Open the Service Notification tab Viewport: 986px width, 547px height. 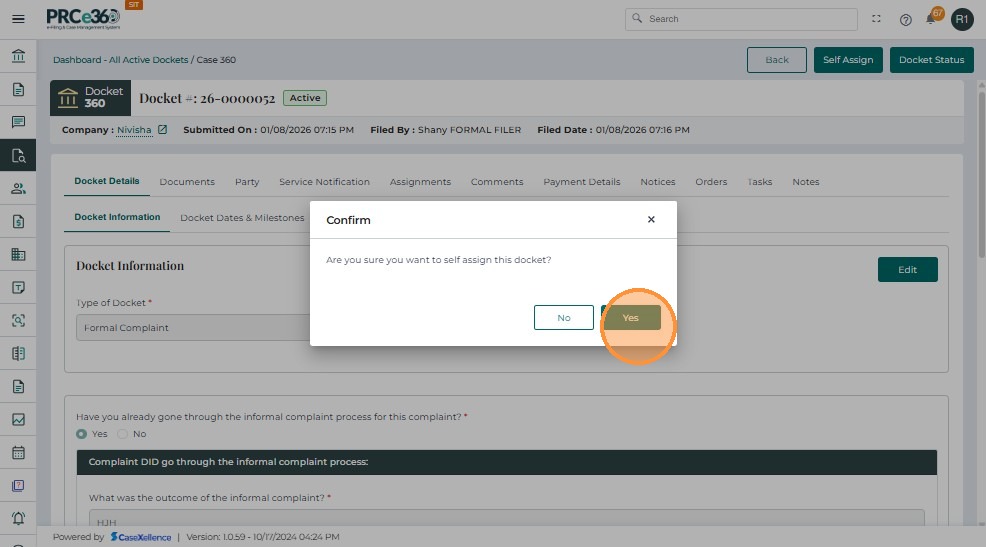pyautogui.click(x=324, y=182)
